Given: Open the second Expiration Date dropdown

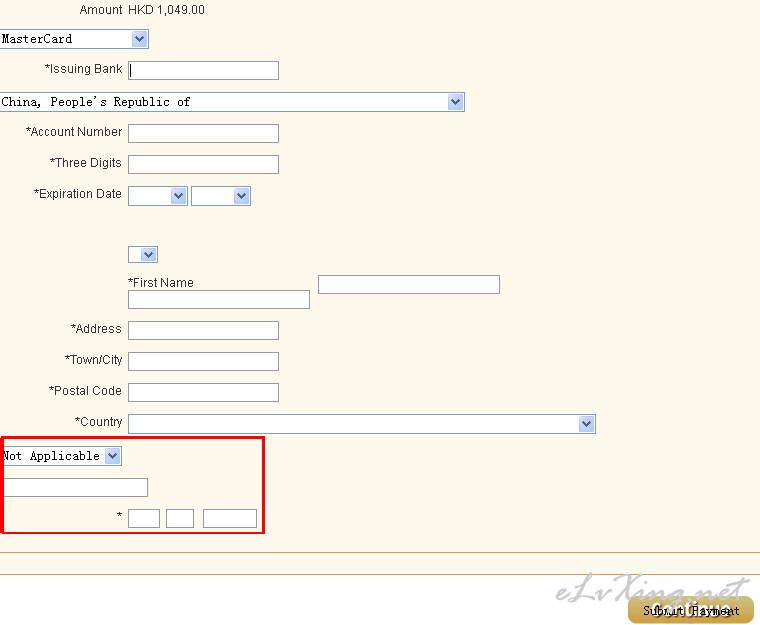Looking at the screenshot, I should coord(221,196).
